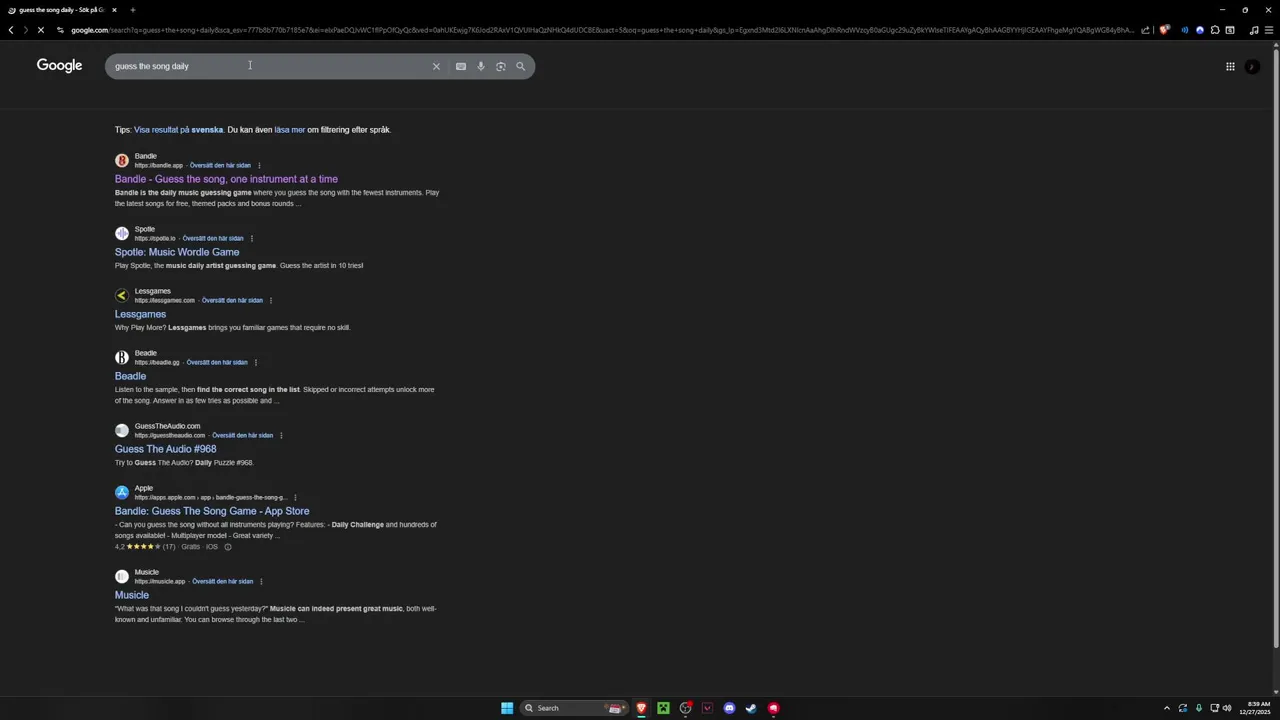The image size is (1280, 720).
Task: Open the Google account avatar
Action: [x=1252, y=66]
